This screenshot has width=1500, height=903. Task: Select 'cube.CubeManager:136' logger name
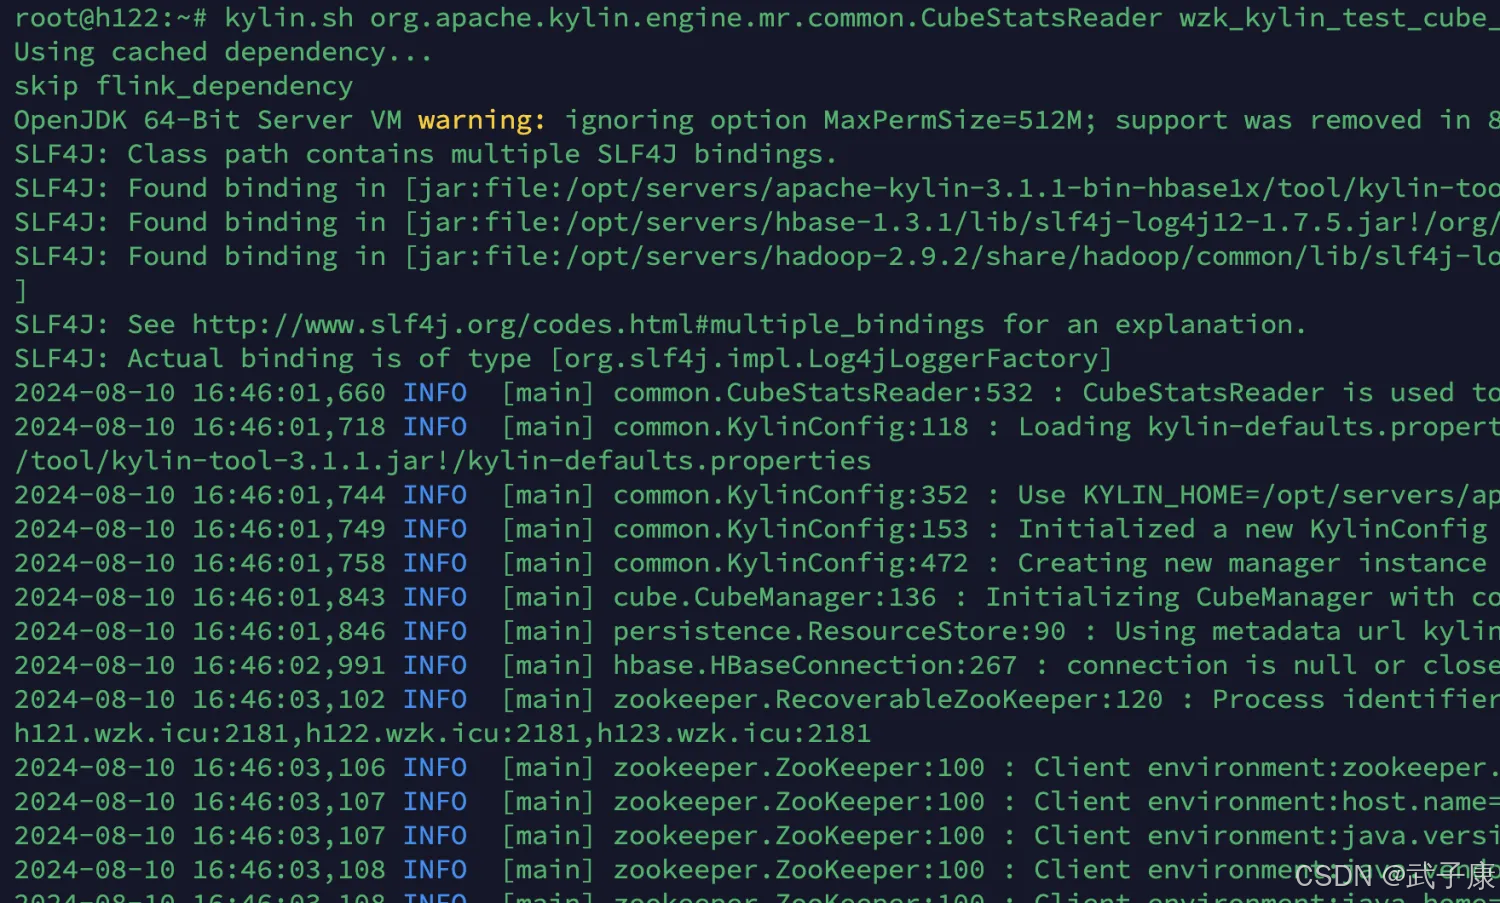[775, 597]
